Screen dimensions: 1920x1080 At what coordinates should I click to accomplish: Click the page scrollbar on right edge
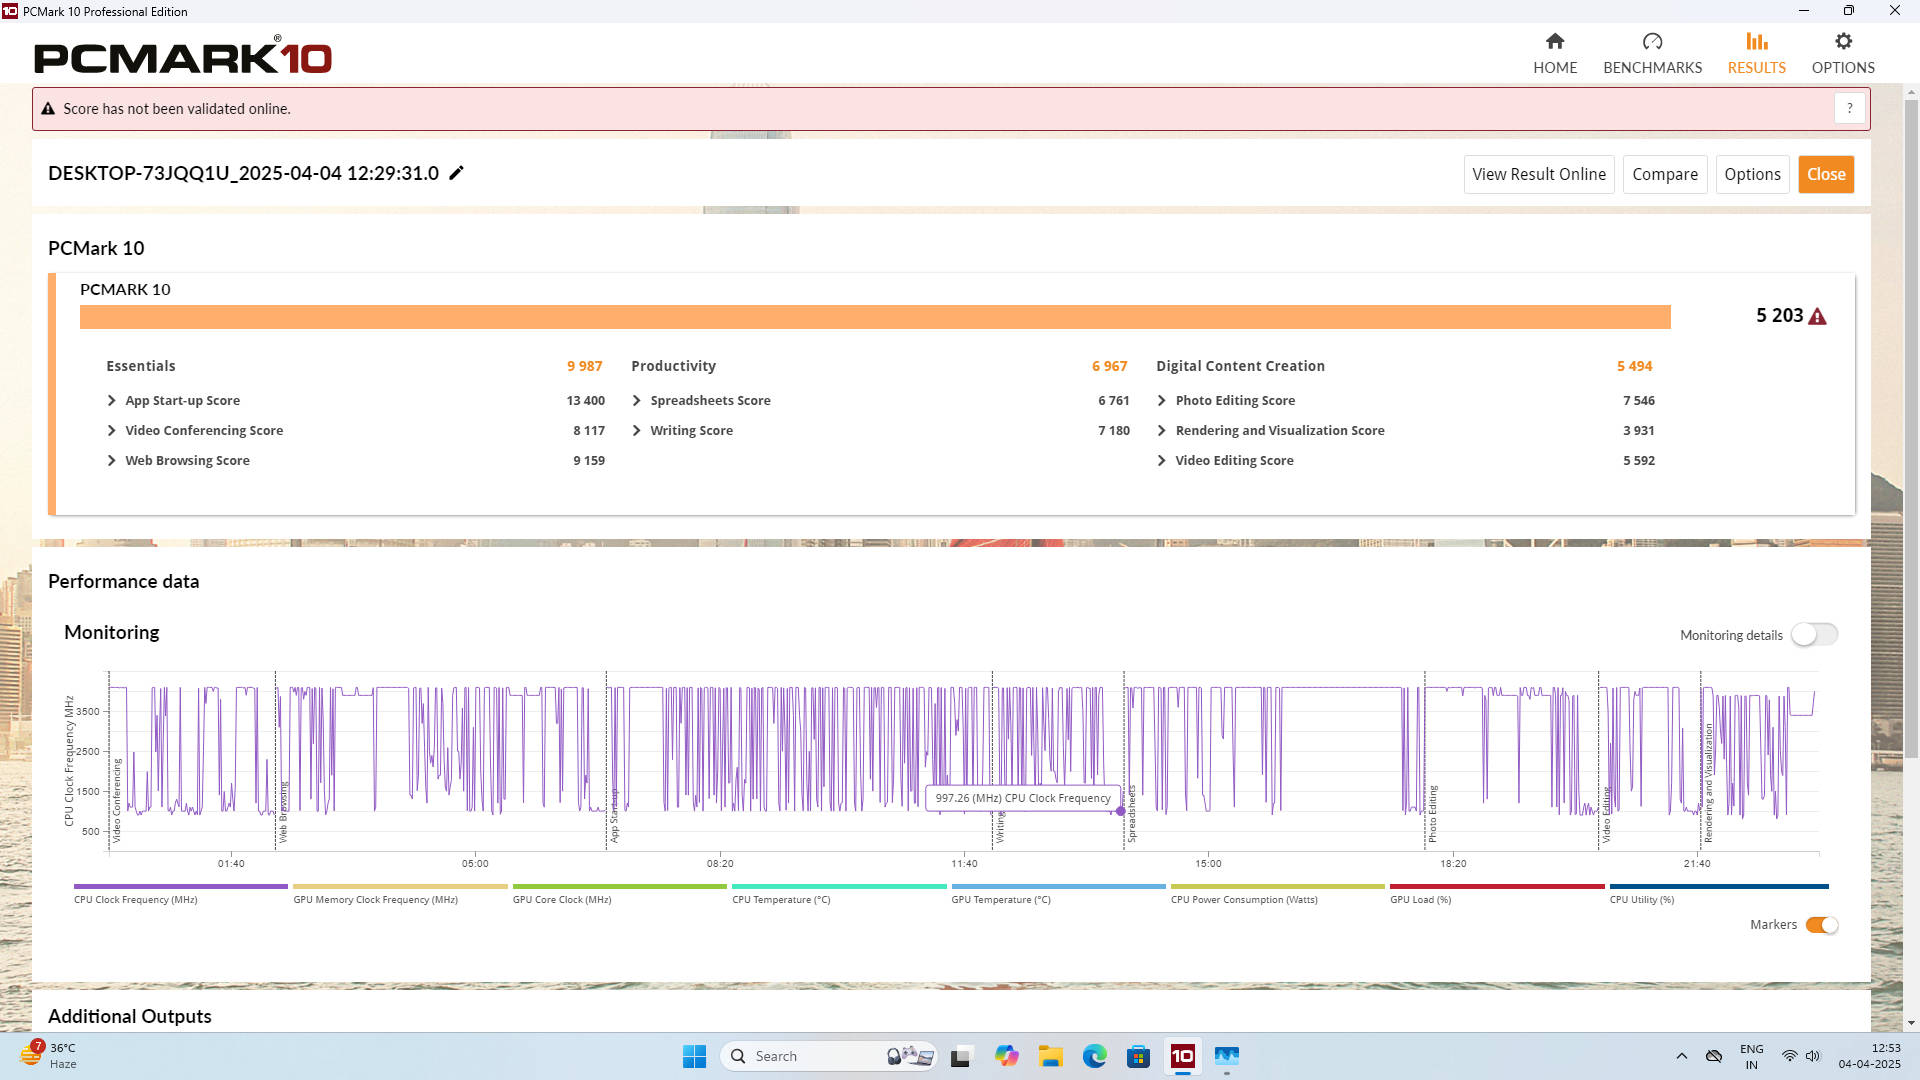click(x=1911, y=430)
